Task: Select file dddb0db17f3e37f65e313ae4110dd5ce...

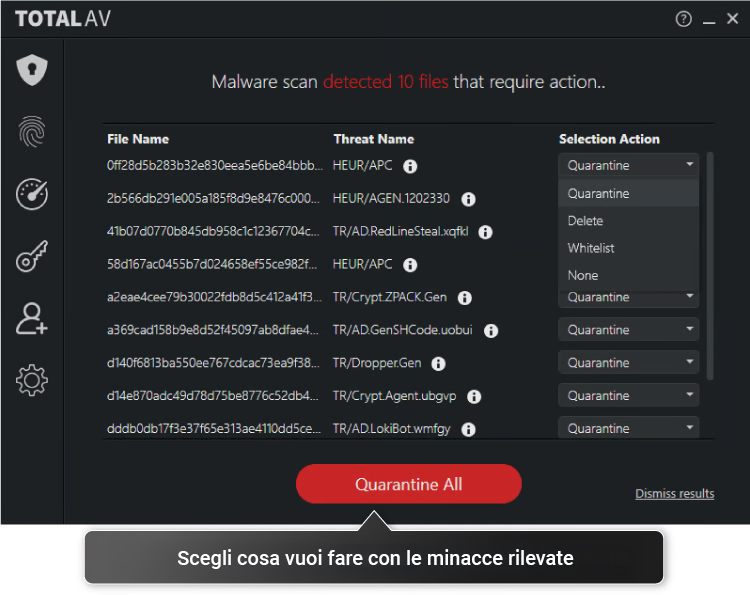Action: [x=214, y=429]
